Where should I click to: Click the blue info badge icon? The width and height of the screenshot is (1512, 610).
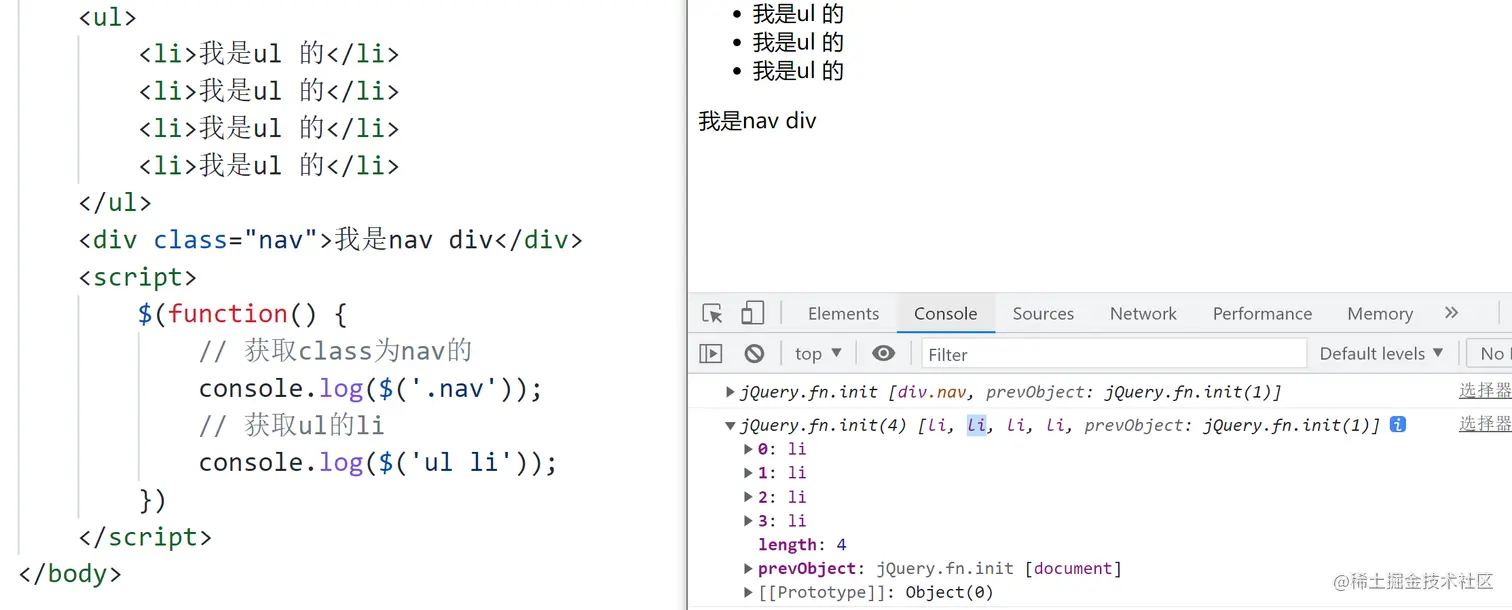pos(1398,424)
